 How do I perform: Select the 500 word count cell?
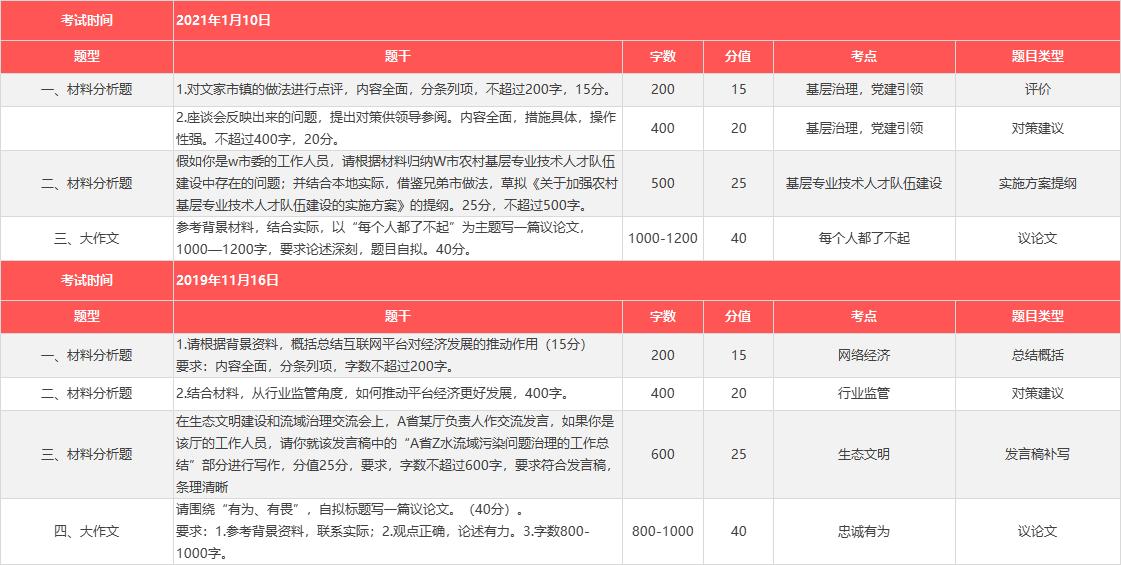pos(662,184)
